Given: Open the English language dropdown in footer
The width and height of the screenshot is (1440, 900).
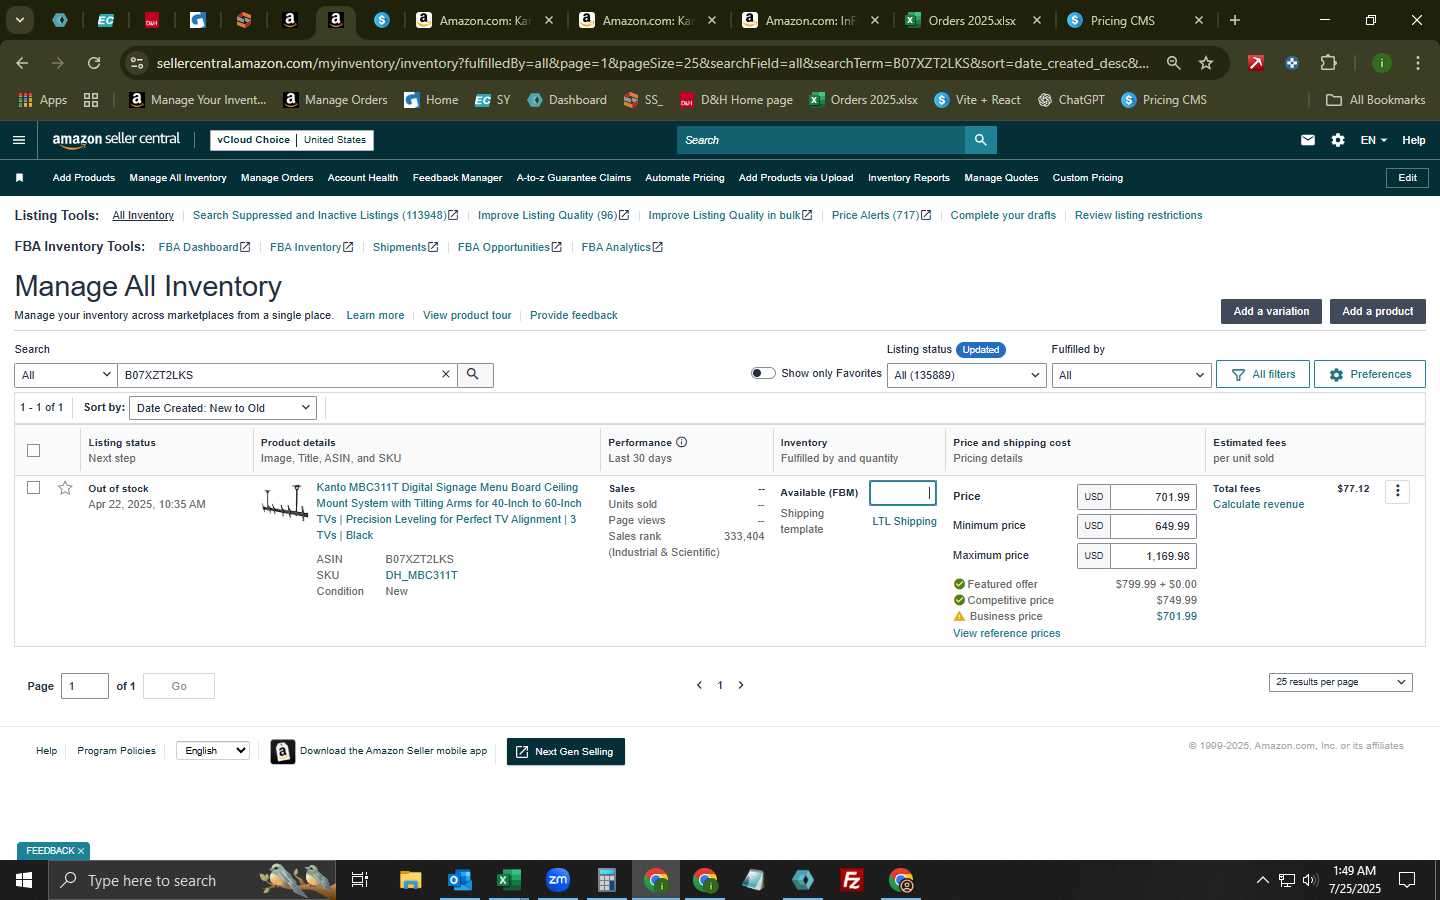Looking at the screenshot, I should (x=213, y=750).
